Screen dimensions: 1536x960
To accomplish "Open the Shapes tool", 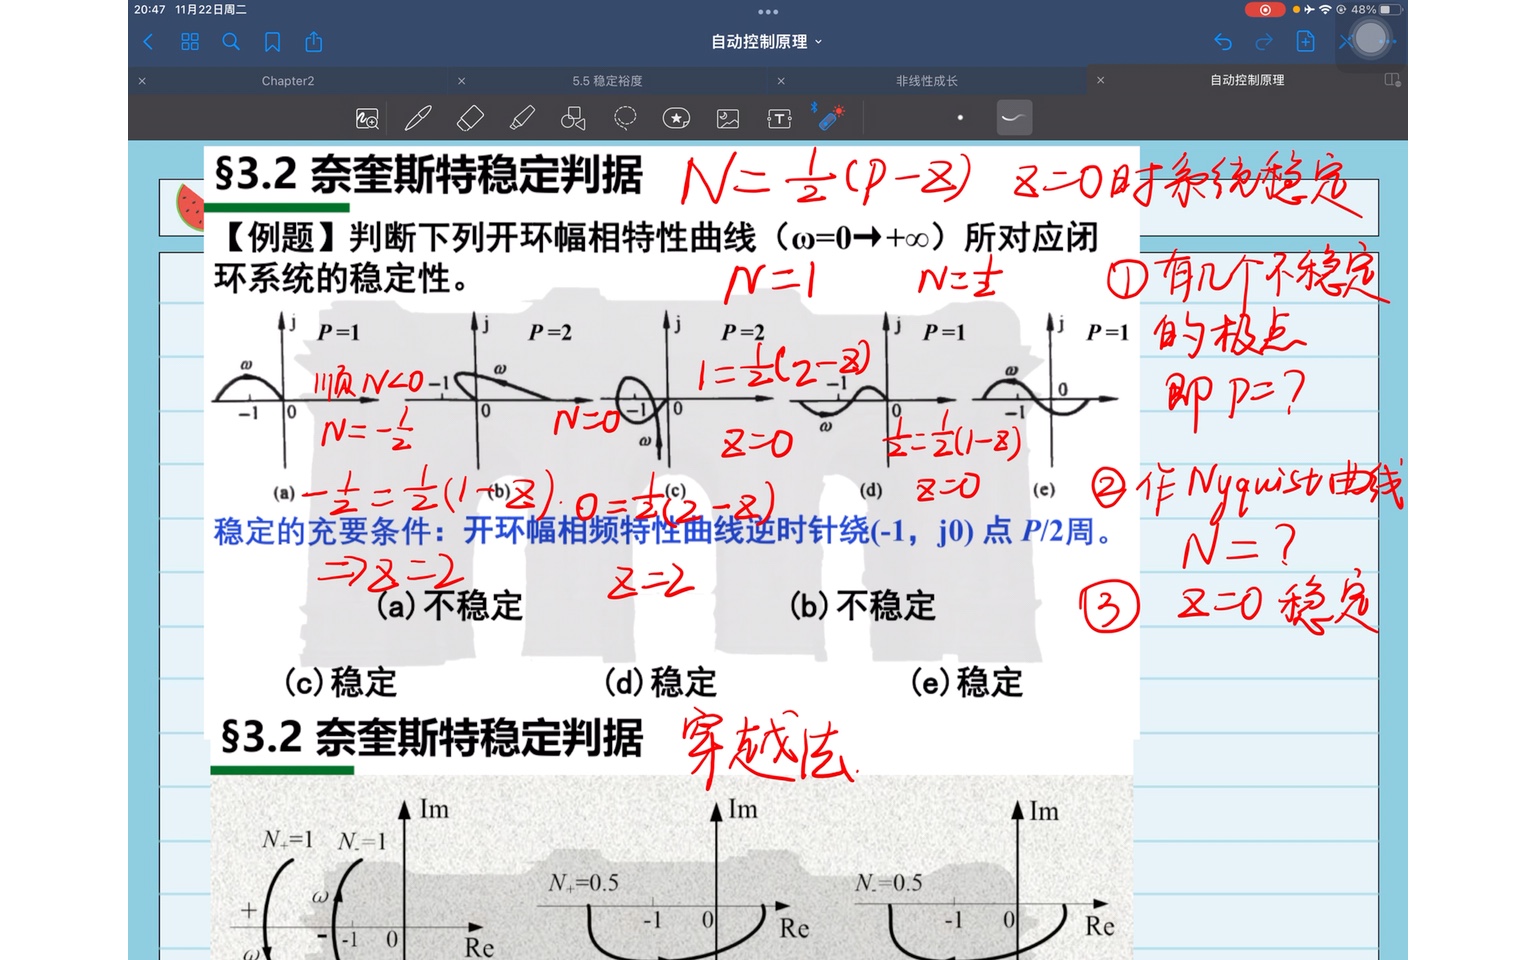I will pos(573,117).
